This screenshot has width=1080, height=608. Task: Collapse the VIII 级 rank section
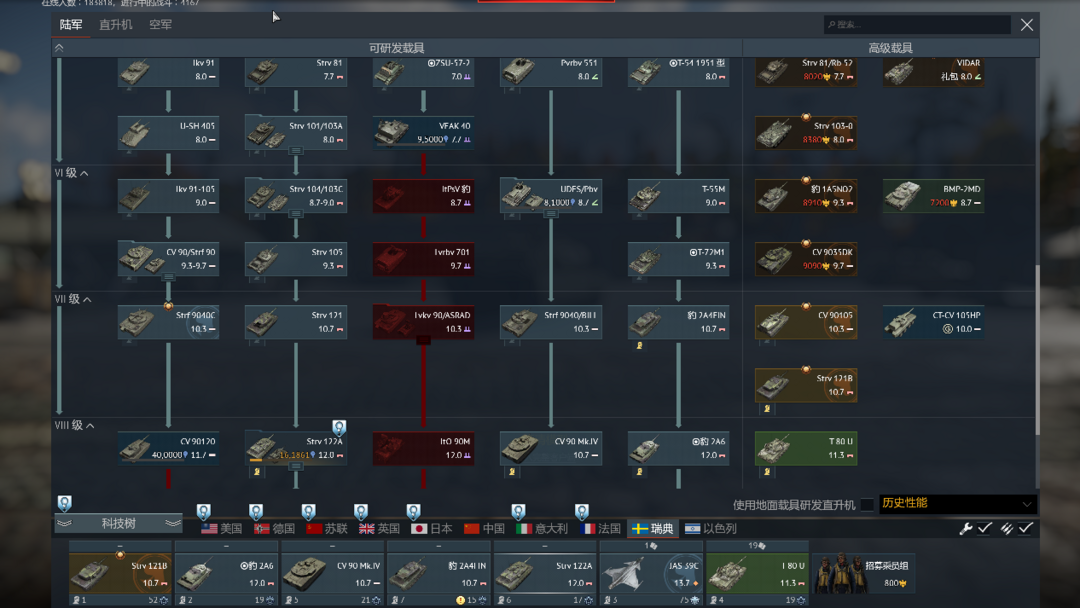pos(90,426)
